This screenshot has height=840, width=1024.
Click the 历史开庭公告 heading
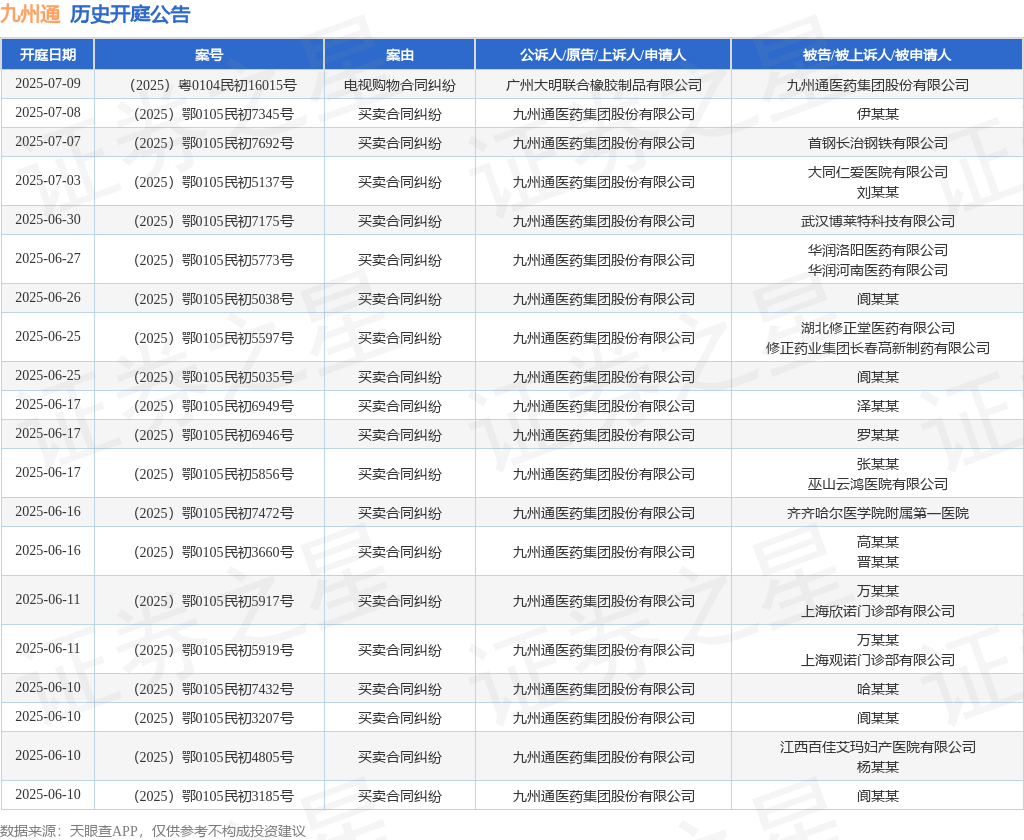tap(130, 14)
